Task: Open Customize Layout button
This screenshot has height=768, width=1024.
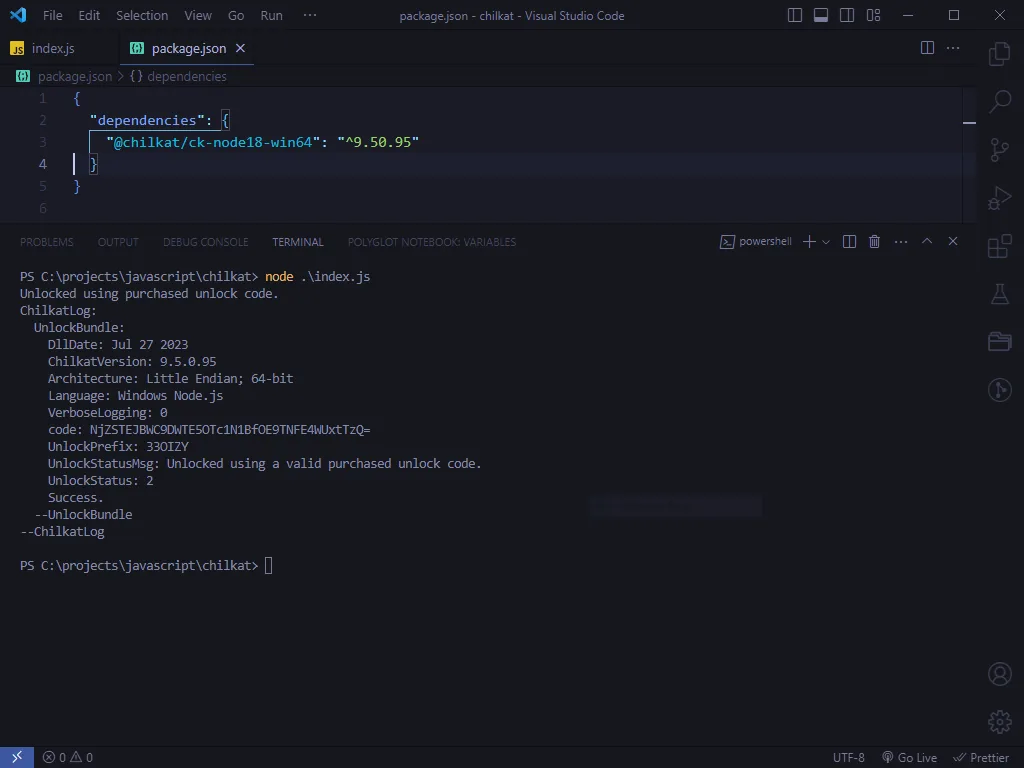Action: [x=873, y=15]
